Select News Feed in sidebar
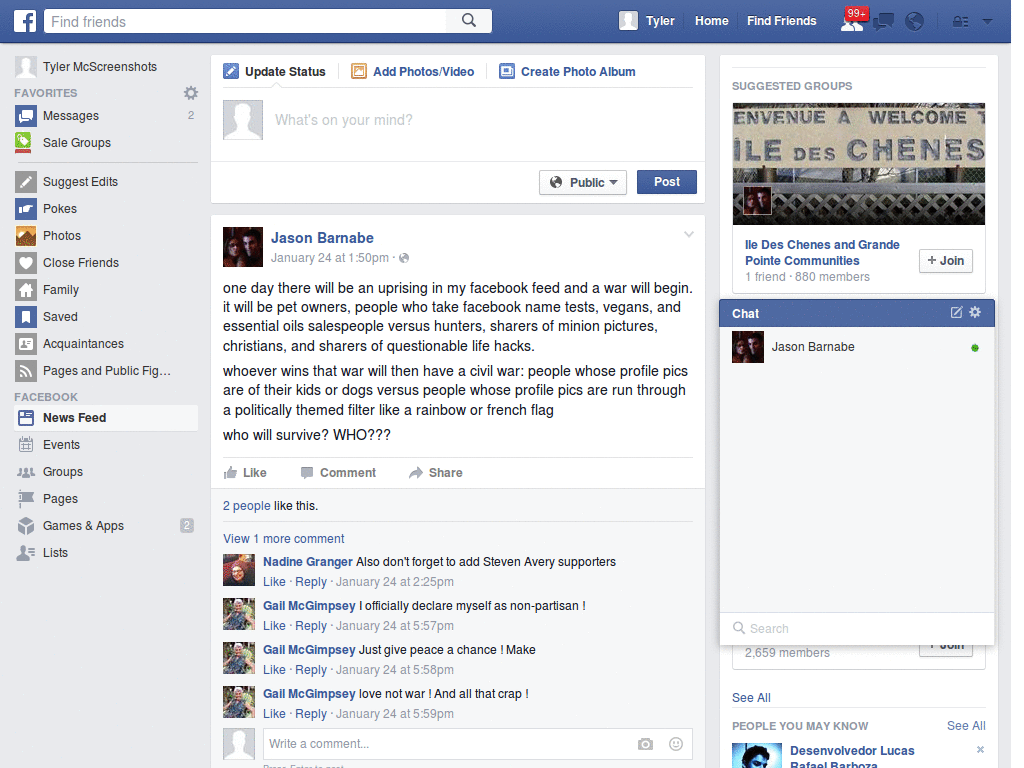The height and width of the screenshot is (768, 1024). 106,417
